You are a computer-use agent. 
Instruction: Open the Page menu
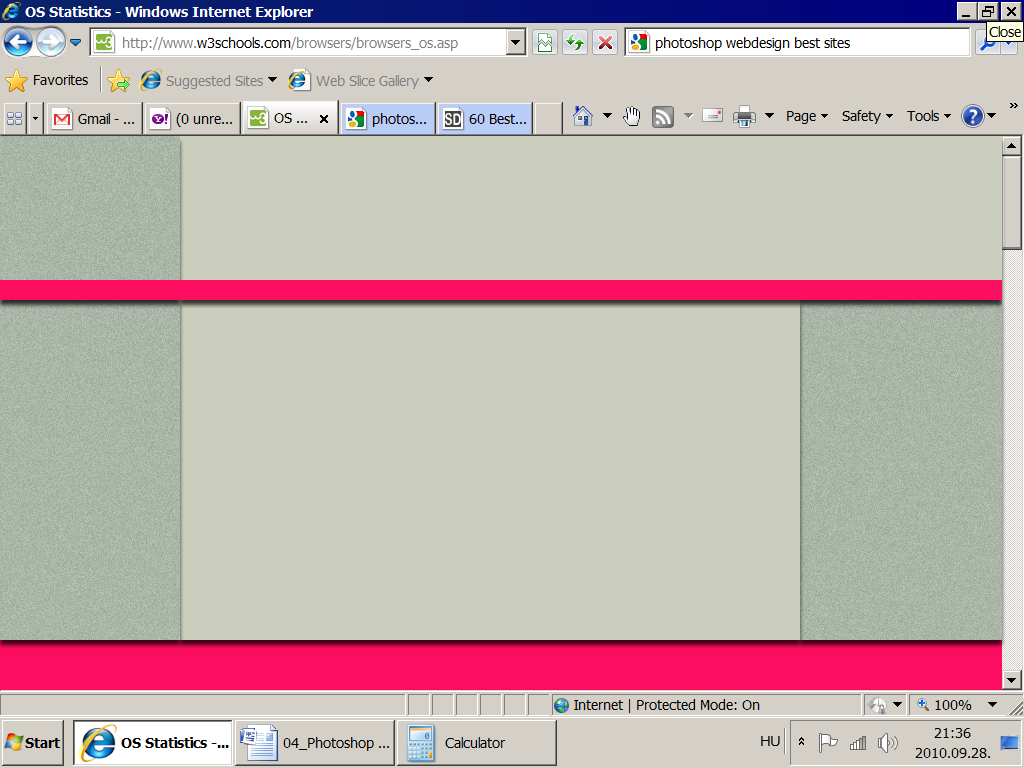(807, 116)
